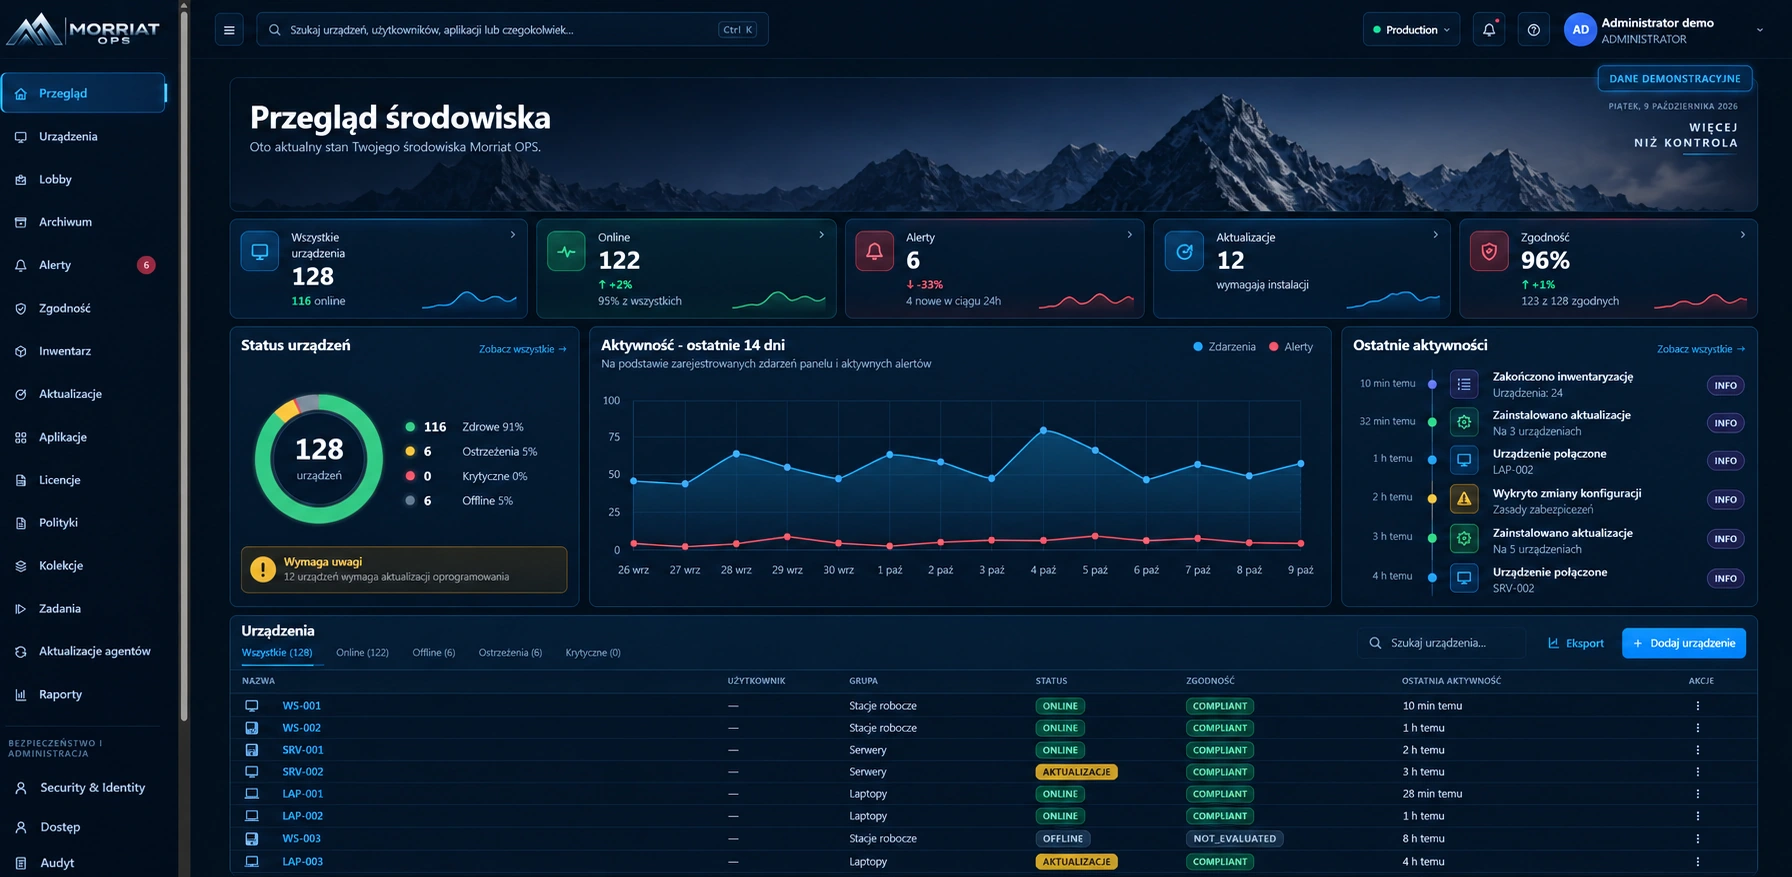This screenshot has height=877, width=1792.
Task: Collapse the sidebar with the hamburger menu icon
Action: coord(229,30)
